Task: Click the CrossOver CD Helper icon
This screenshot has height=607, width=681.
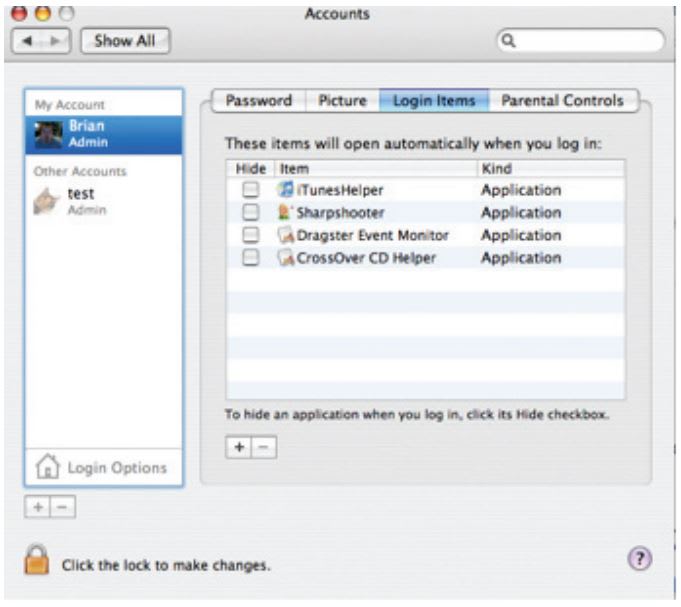Action: tap(286, 257)
